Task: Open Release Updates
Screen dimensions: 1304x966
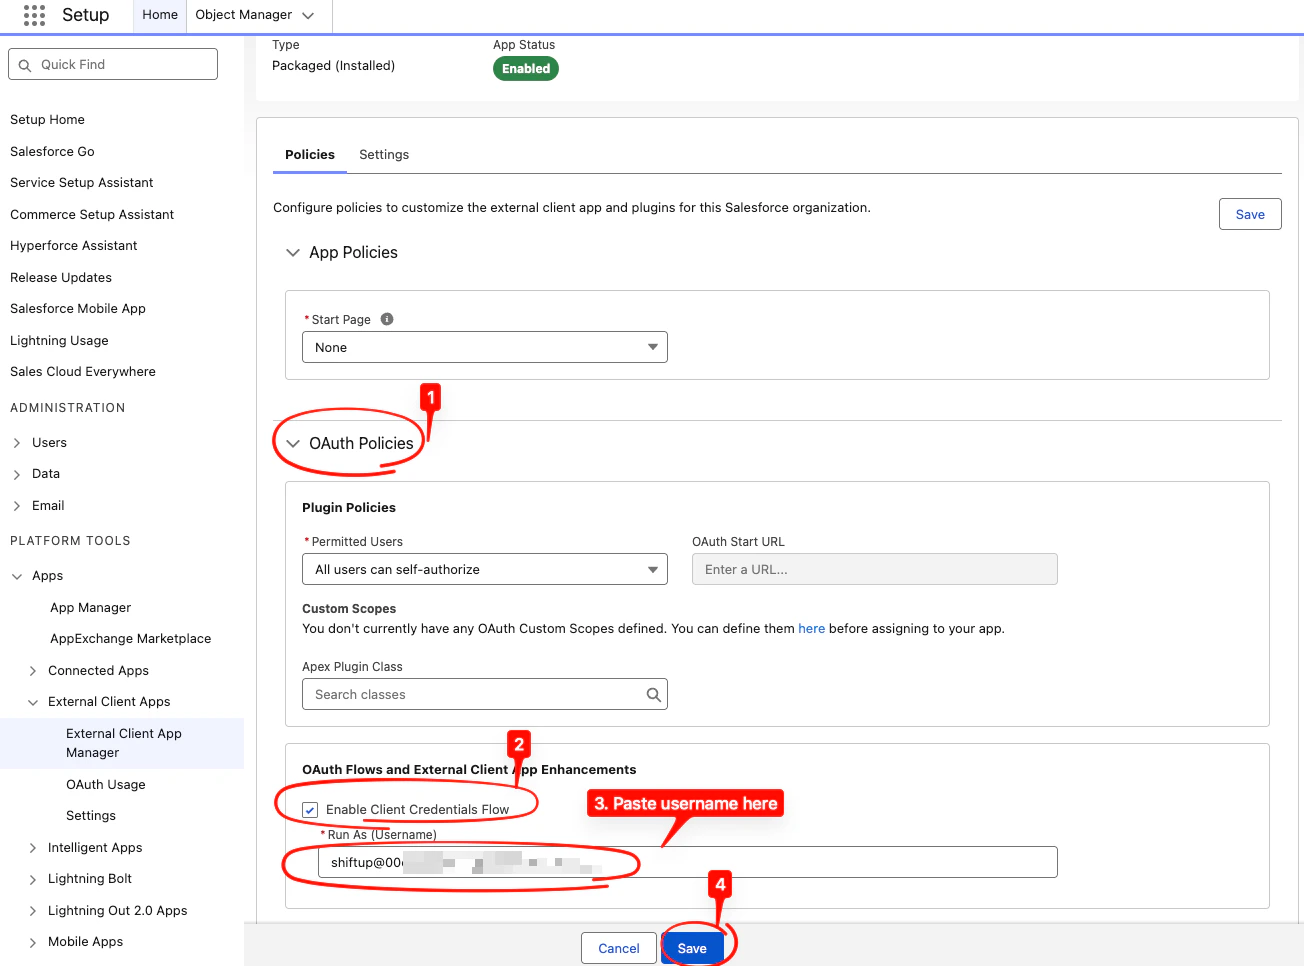Action: (x=61, y=278)
